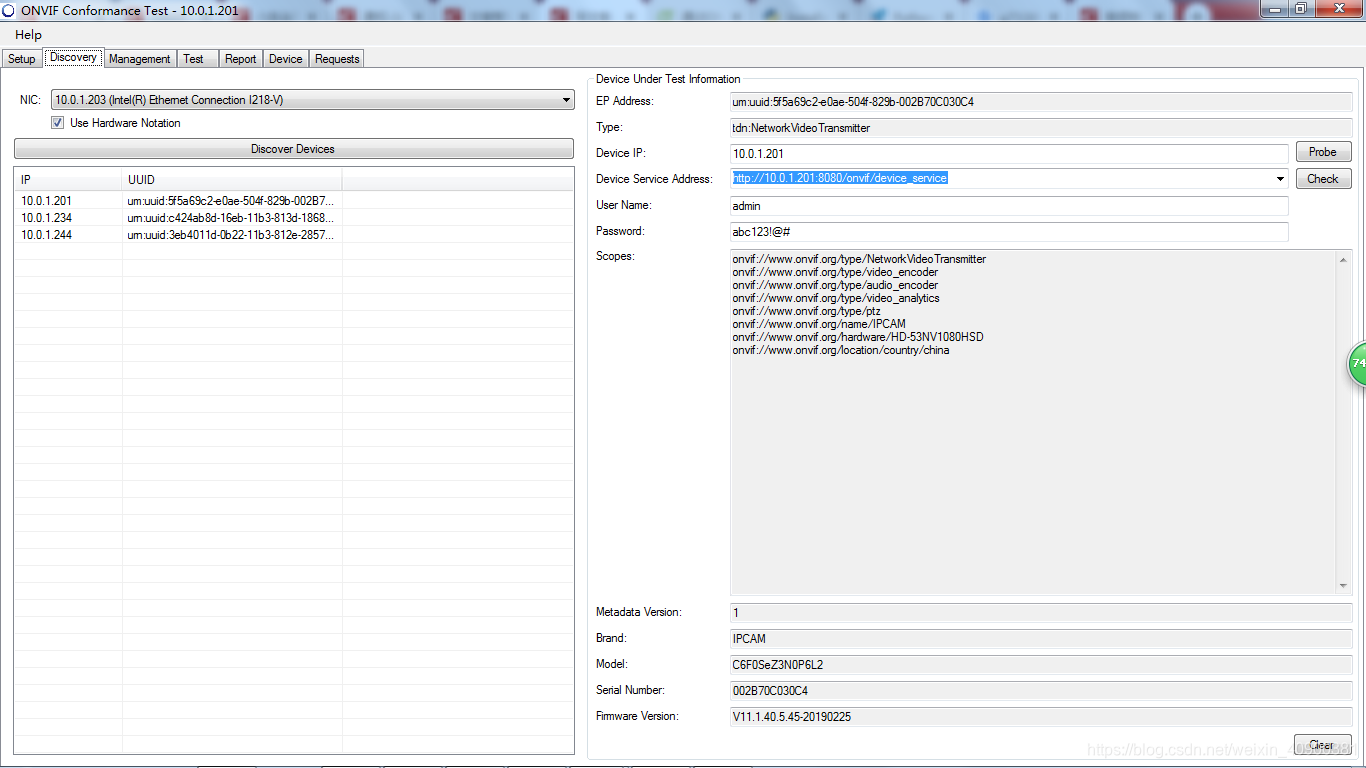
Task: Click UUID starting with 5f5a69c2 in list
Action: [231, 201]
